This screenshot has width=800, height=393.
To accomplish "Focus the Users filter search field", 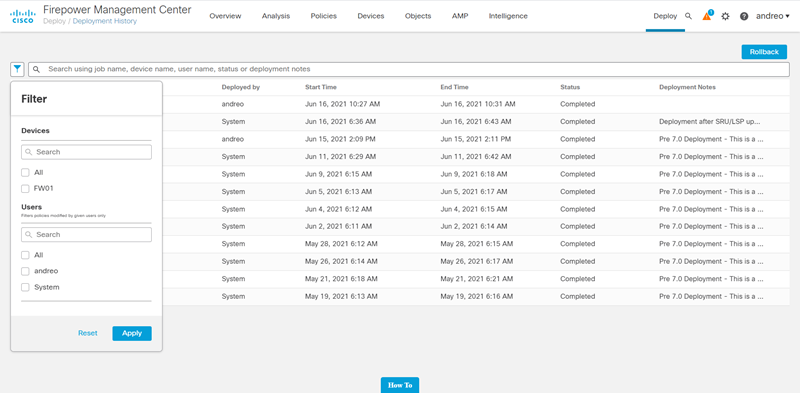I will pos(86,235).
